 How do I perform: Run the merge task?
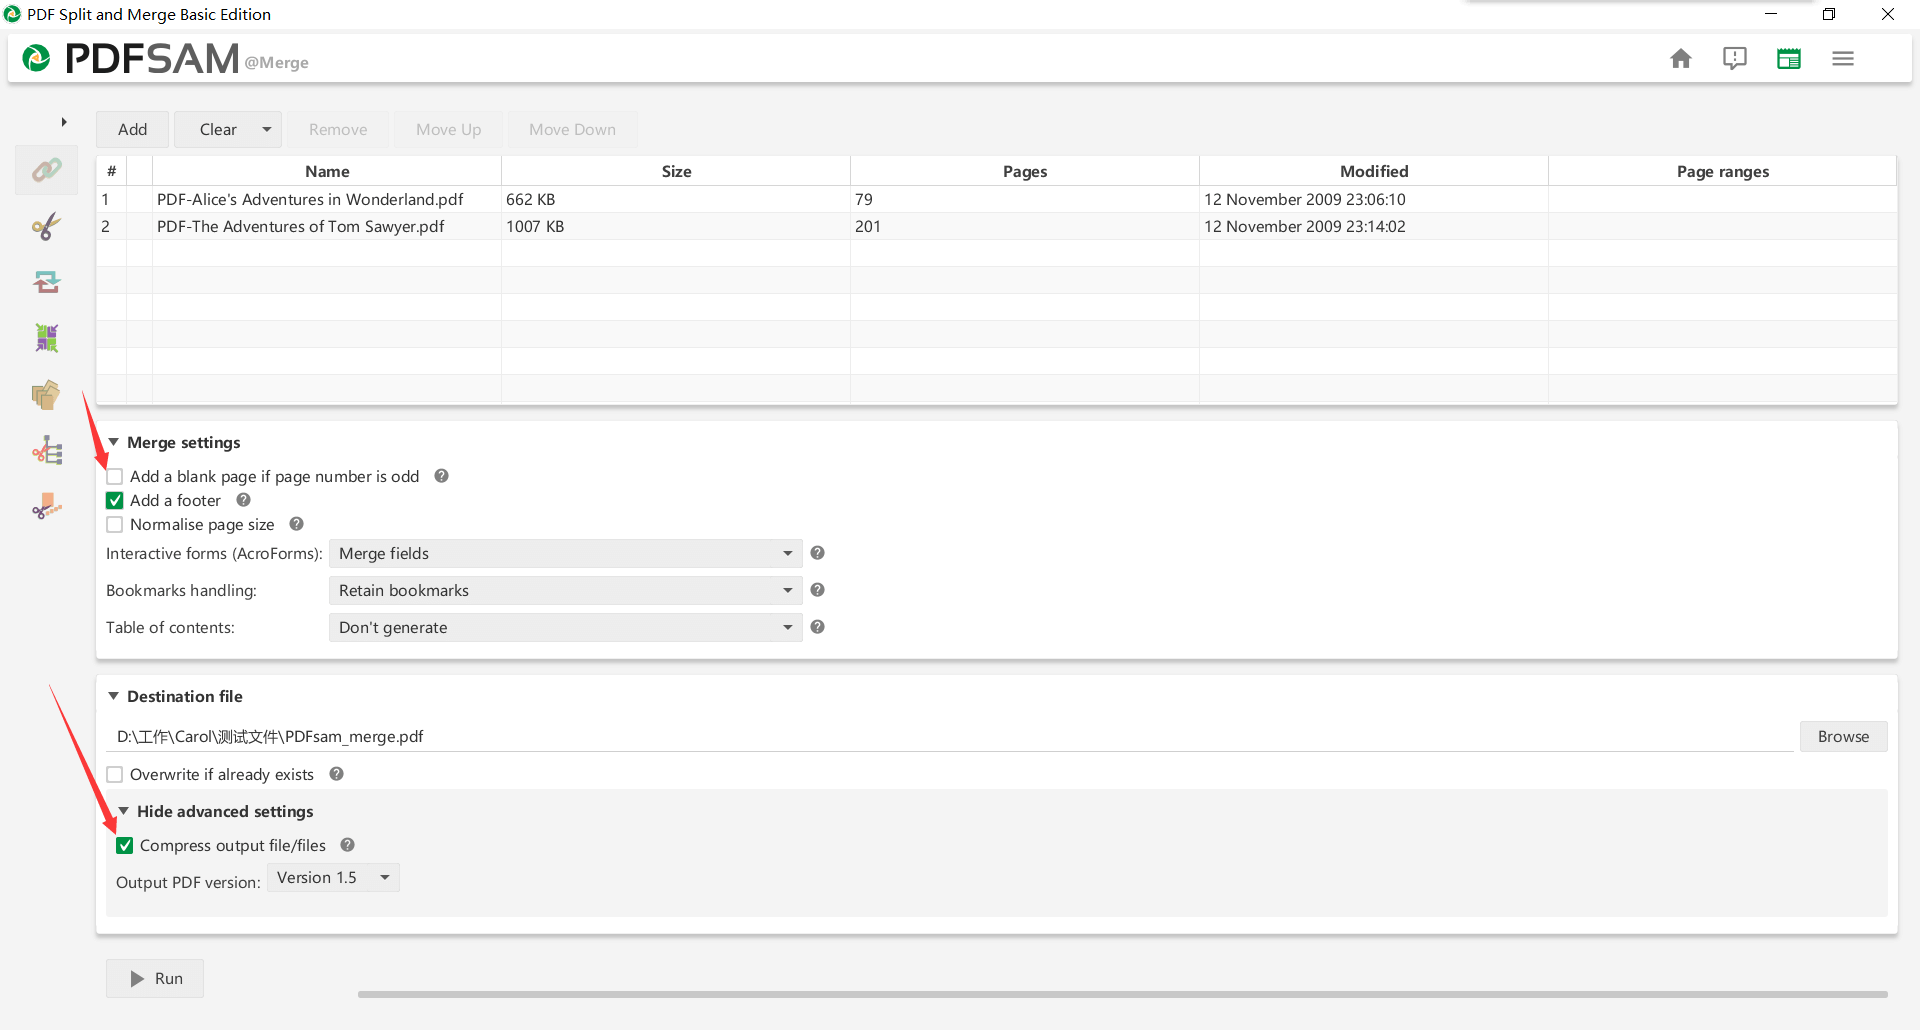(x=155, y=979)
